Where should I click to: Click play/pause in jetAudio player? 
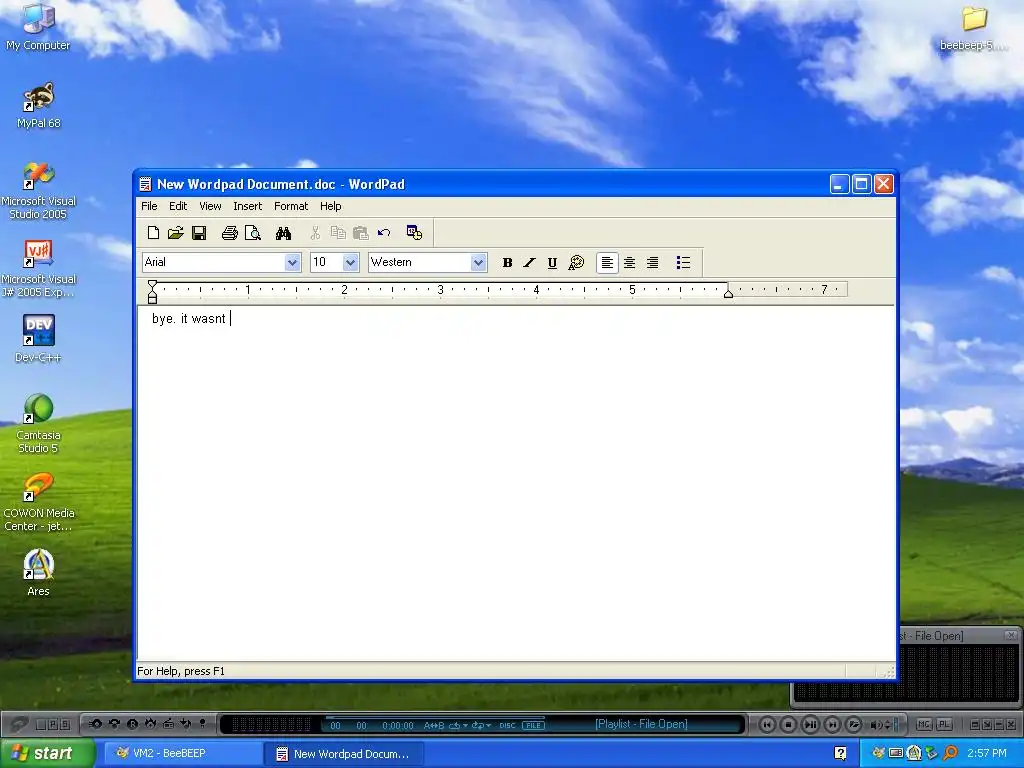pos(810,724)
